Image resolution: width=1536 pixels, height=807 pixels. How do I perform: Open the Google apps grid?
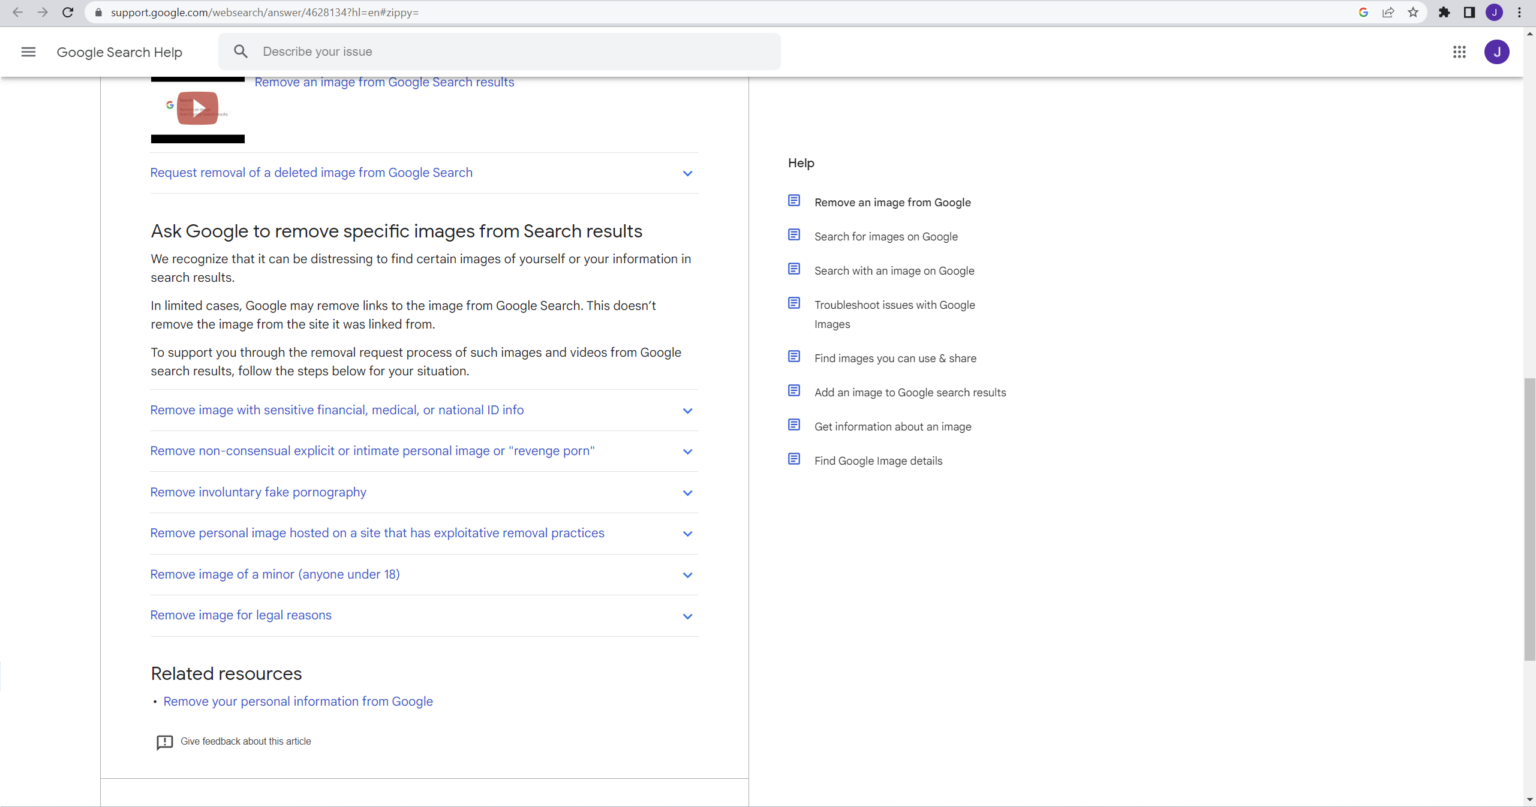click(x=1459, y=52)
